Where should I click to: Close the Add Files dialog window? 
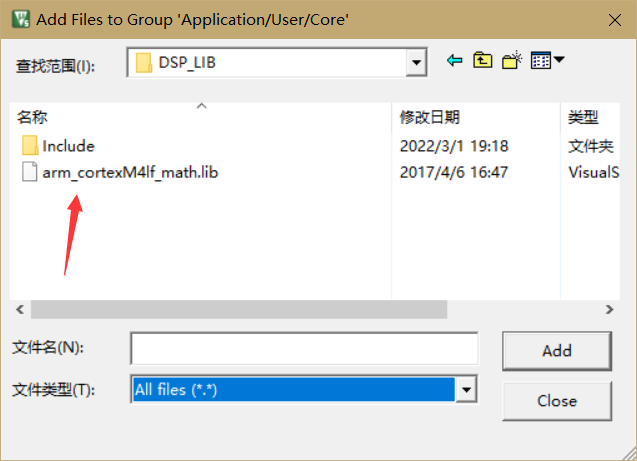coord(615,20)
